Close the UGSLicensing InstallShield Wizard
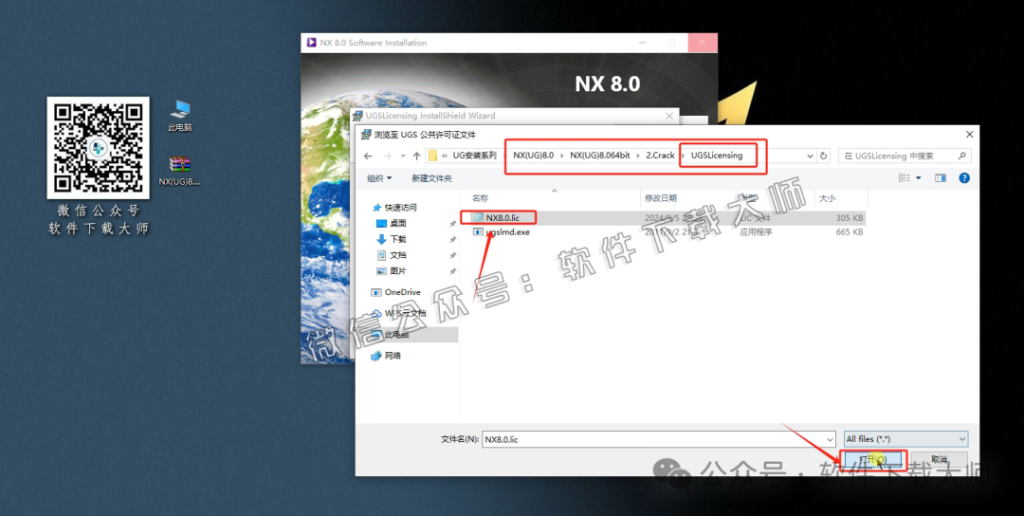This screenshot has width=1024, height=516. pyautogui.click(x=669, y=116)
